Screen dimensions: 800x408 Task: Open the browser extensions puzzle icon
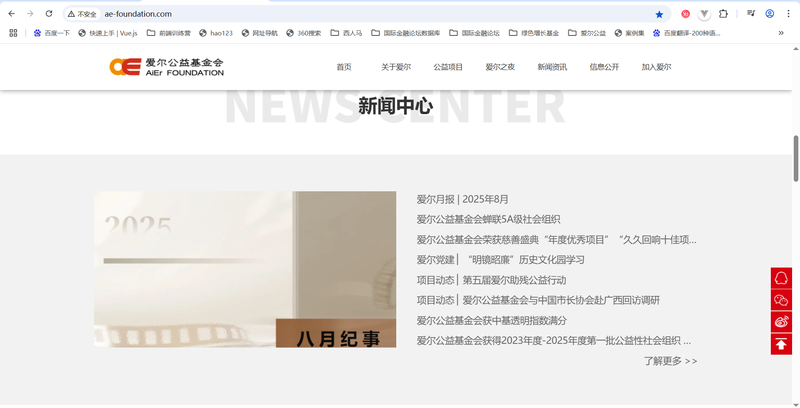coord(723,14)
